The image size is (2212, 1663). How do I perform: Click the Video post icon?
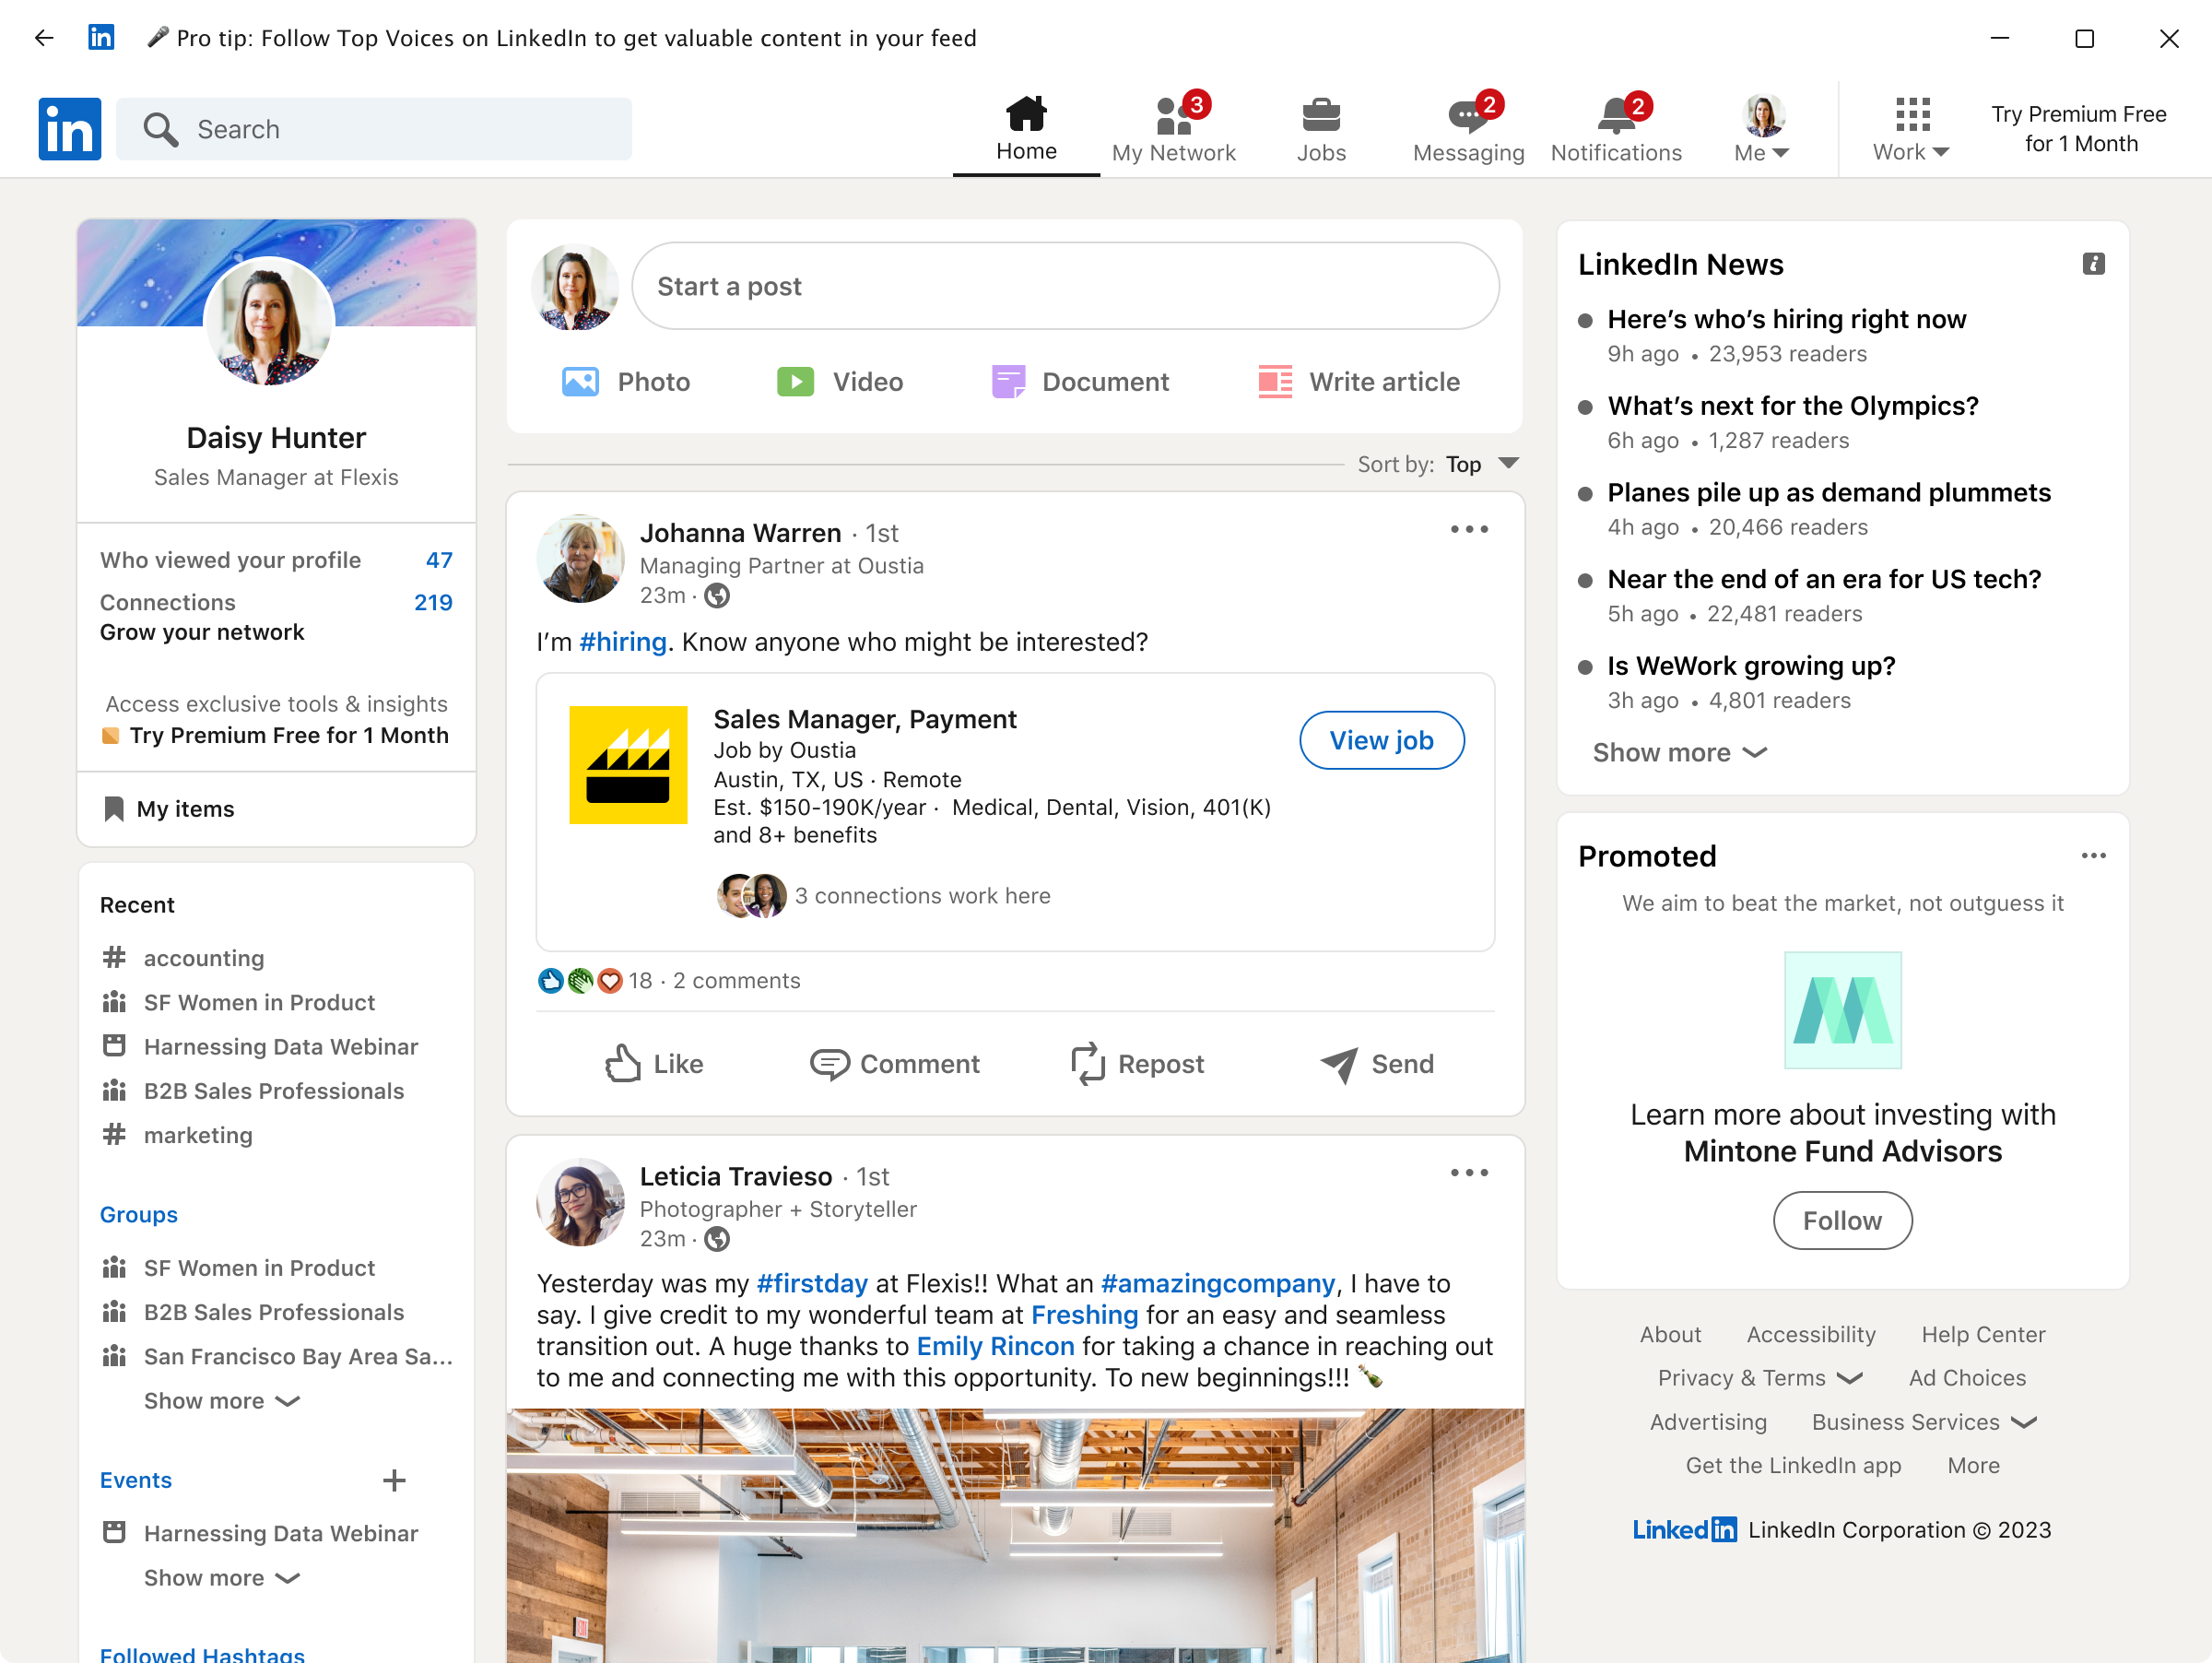pyautogui.click(x=795, y=382)
